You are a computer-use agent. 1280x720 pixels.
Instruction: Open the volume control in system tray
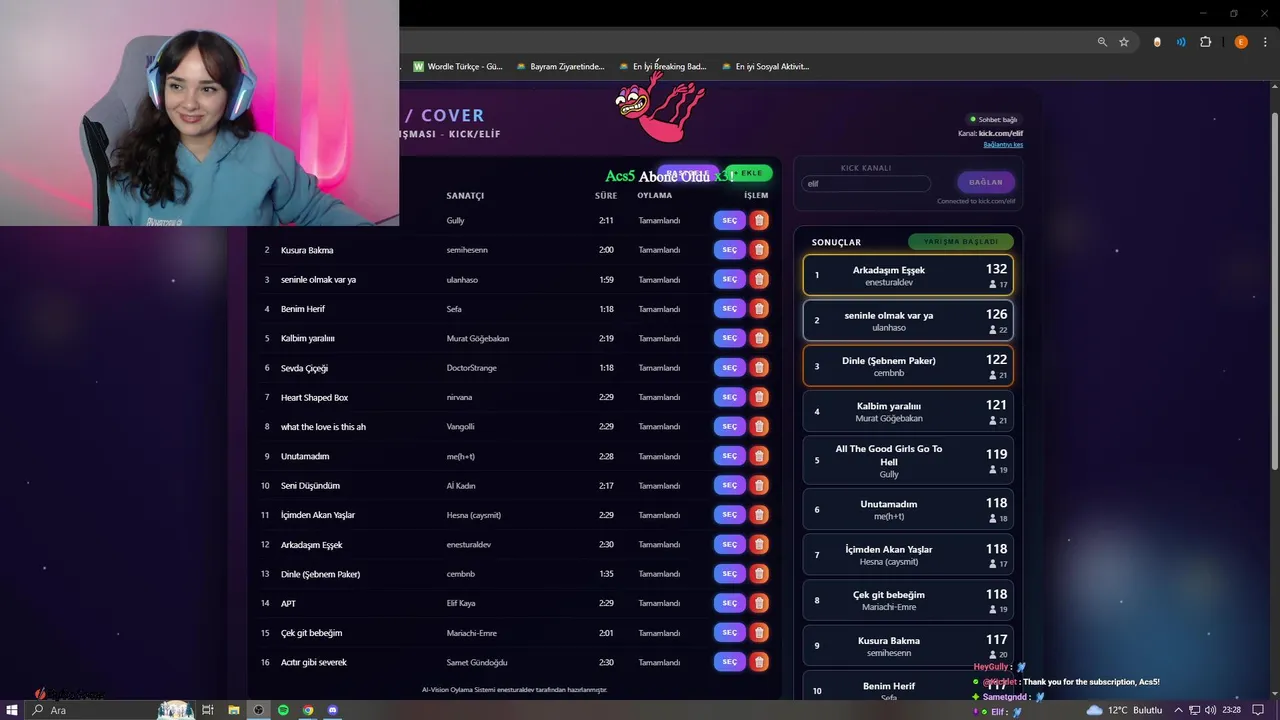(x=1211, y=710)
